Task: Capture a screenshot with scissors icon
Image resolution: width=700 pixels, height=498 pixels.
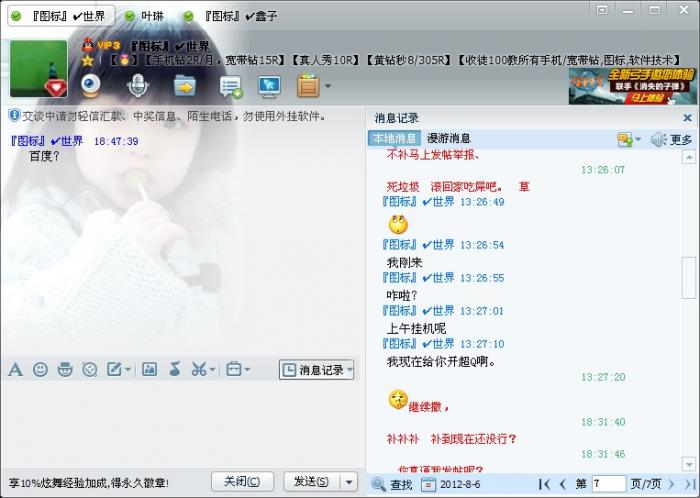Action: (x=199, y=369)
